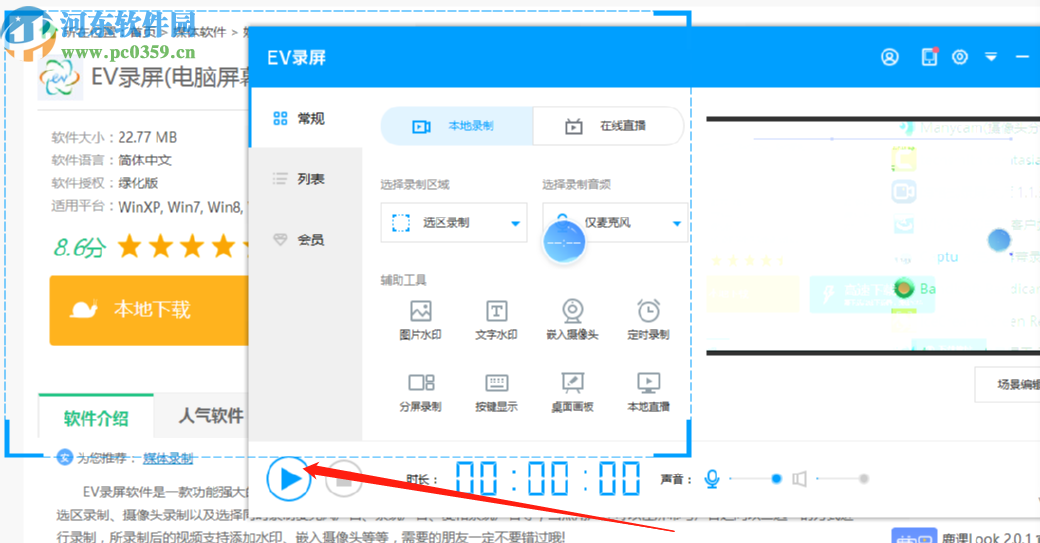Adjust the speaker volume slider
The height and width of the screenshot is (543, 1040).
point(842,479)
